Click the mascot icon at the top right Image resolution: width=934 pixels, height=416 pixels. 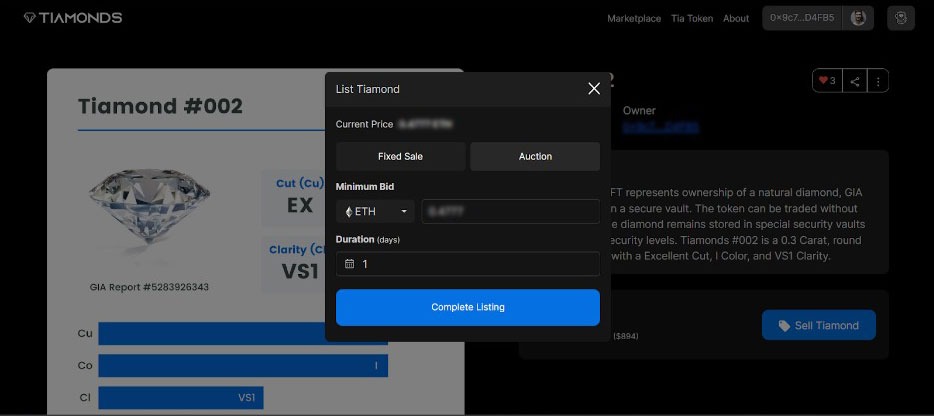tap(900, 18)
